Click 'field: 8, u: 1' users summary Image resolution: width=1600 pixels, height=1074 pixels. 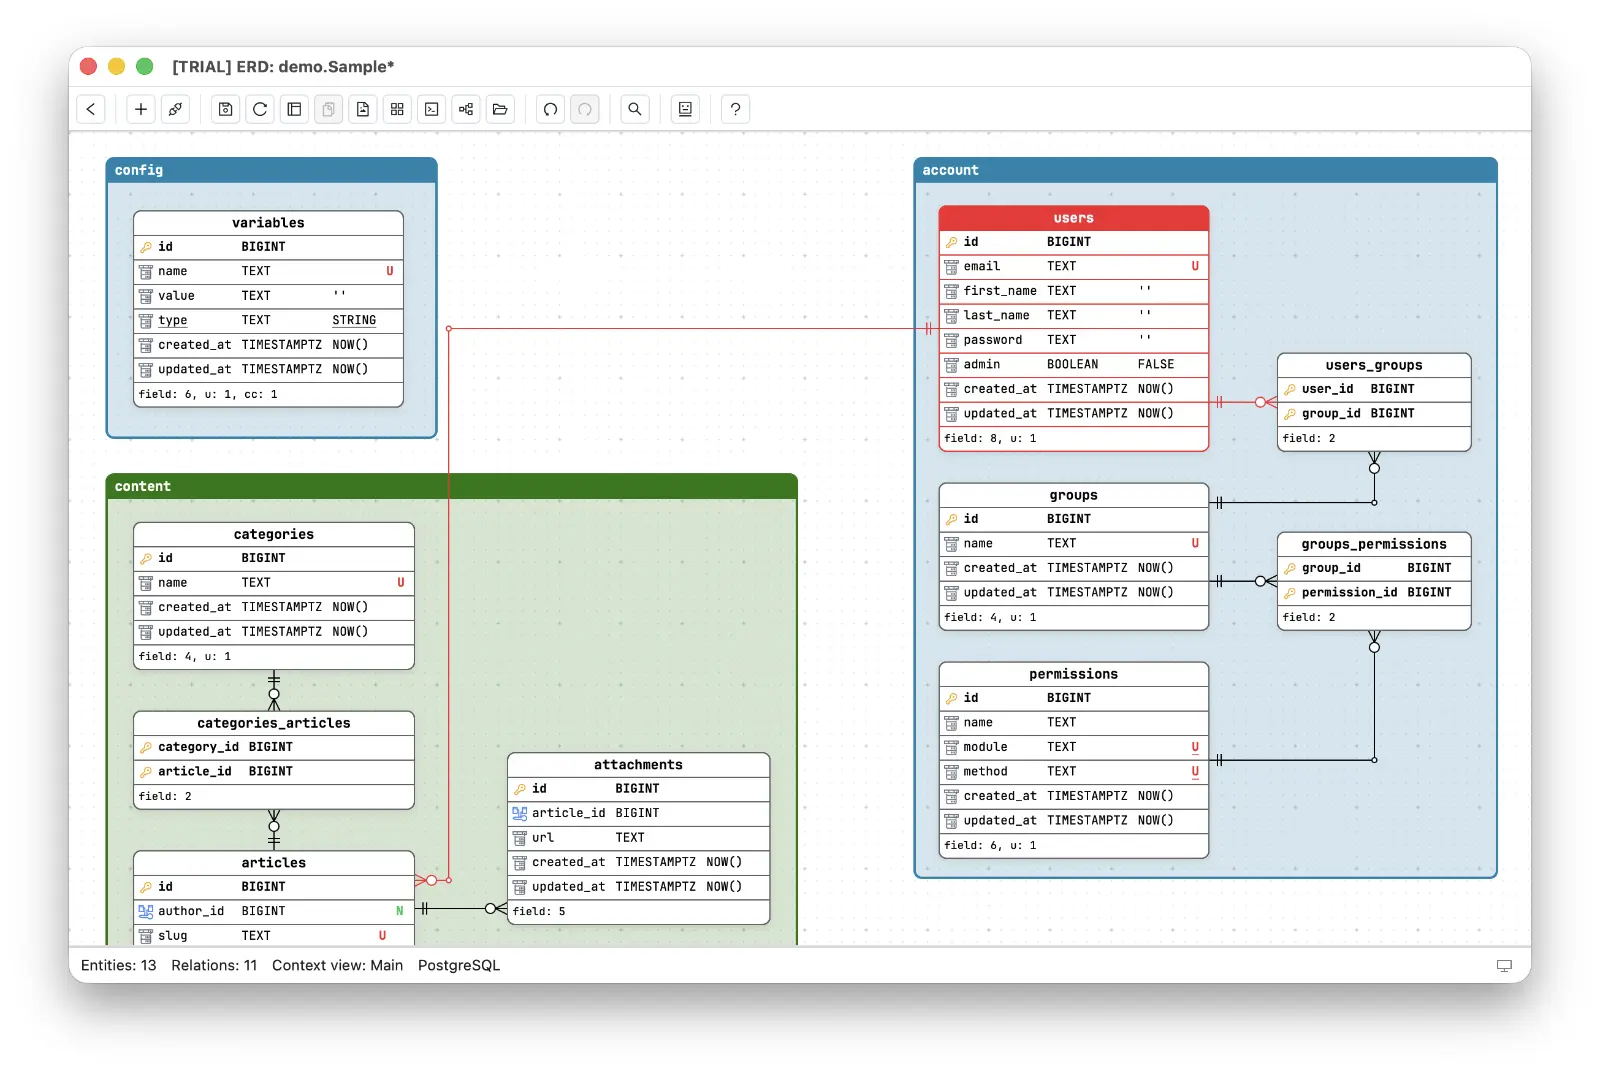click(990, 438)
